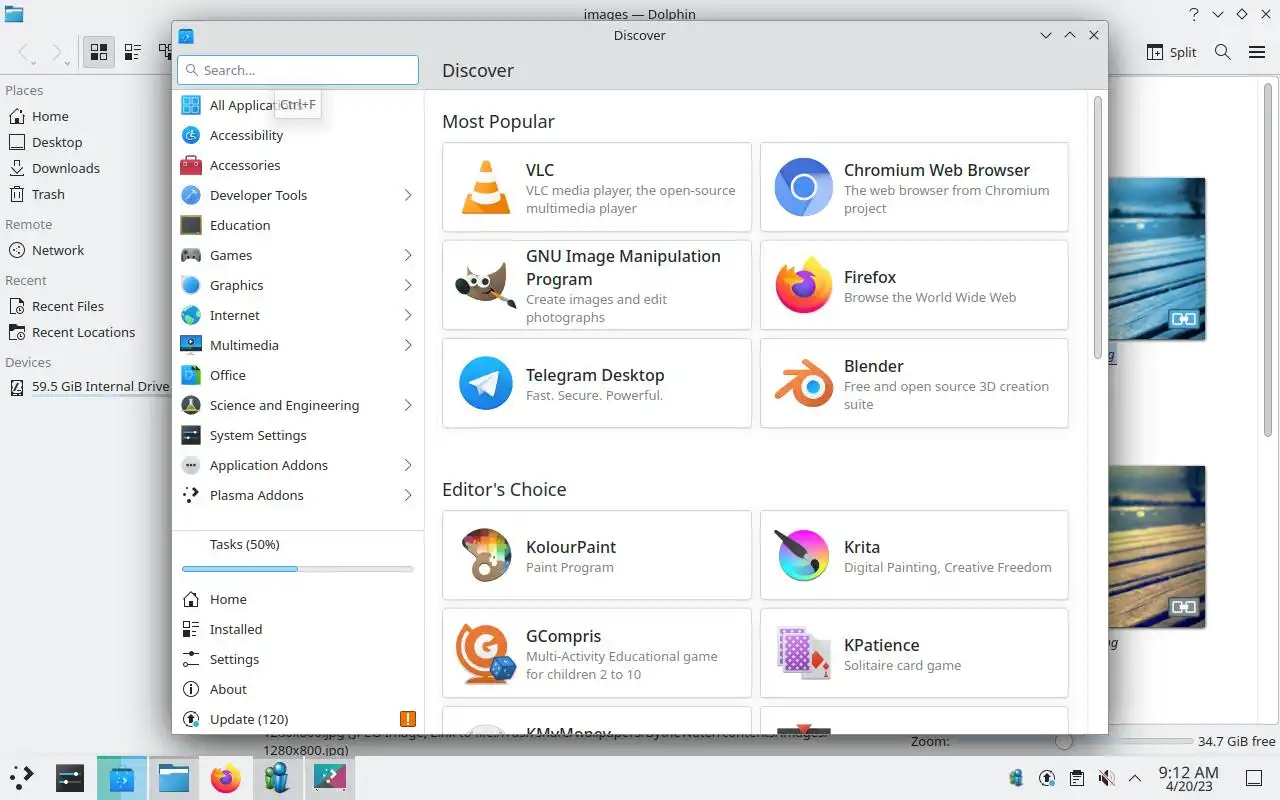Expand the Games category arrow

pyautogui.click(x=408, y=255)
